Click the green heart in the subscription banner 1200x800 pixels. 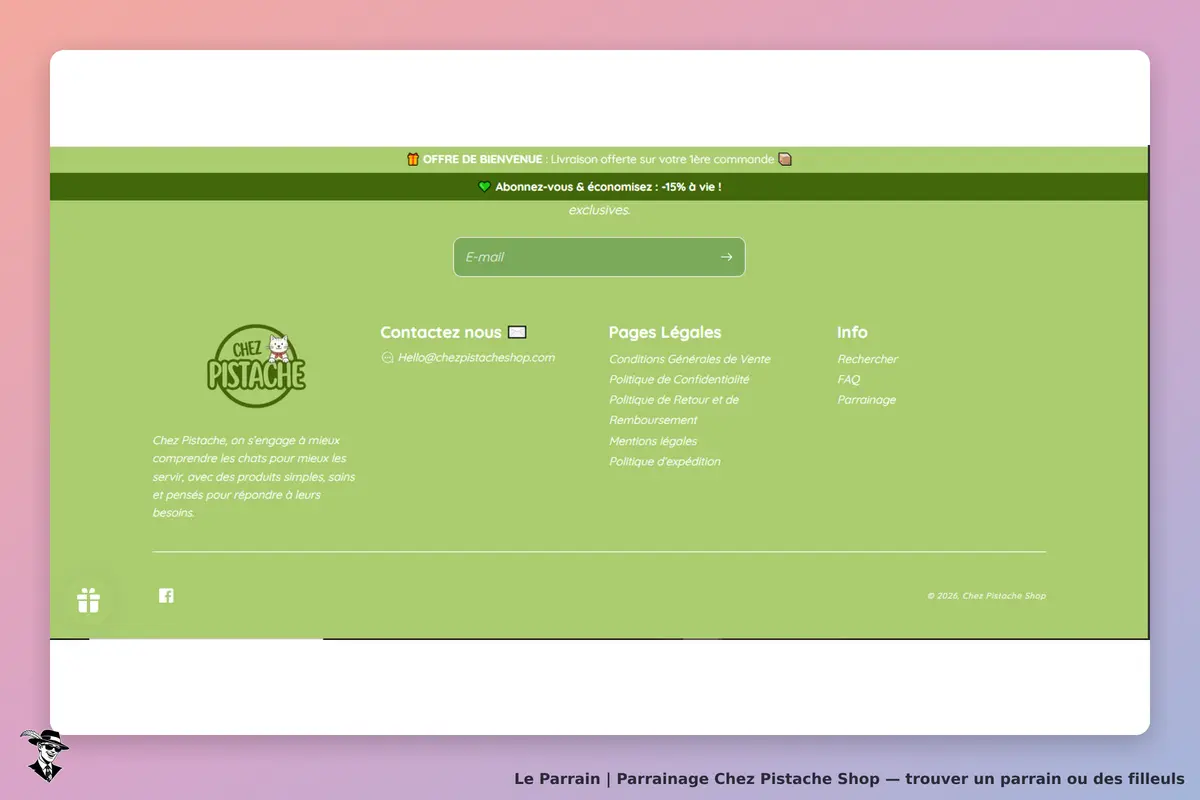(484, 187)
